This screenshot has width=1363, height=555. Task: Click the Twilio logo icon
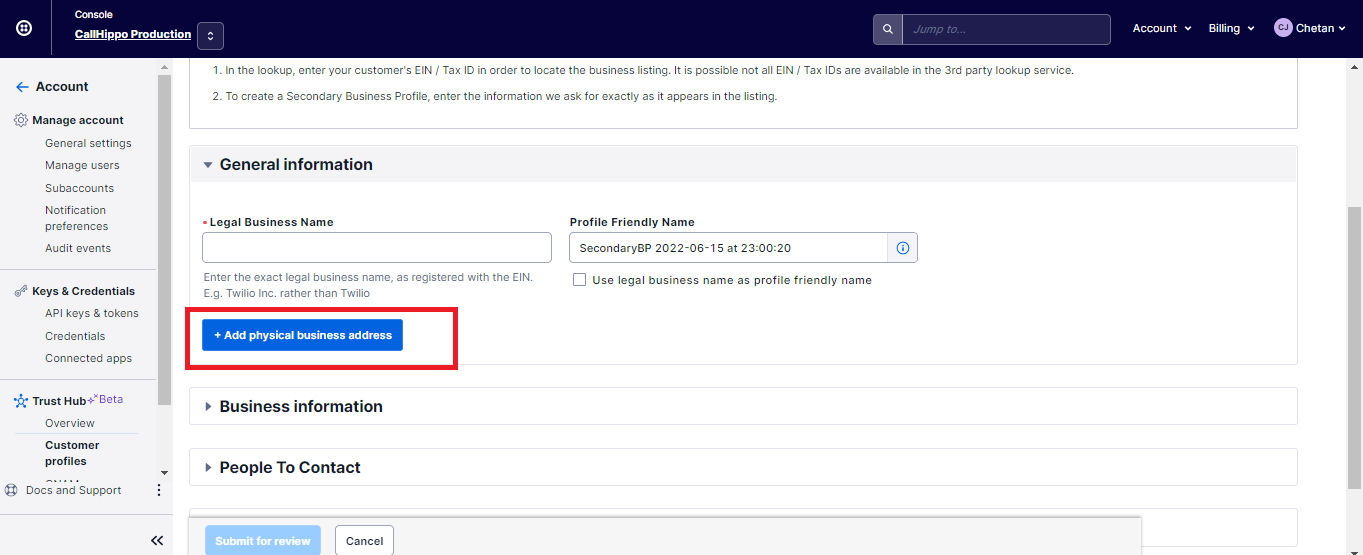(24, 28)
